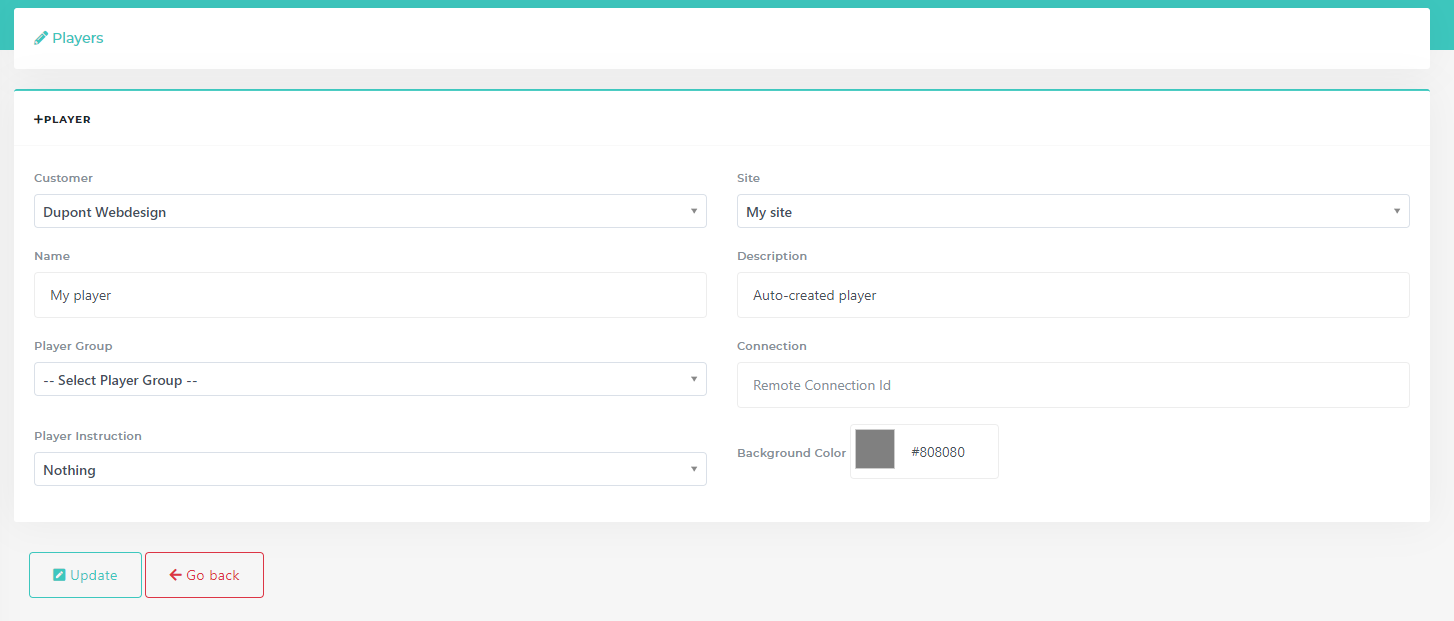
Task: Focus the Name field containing My player
Action: [x=370, y=295]
